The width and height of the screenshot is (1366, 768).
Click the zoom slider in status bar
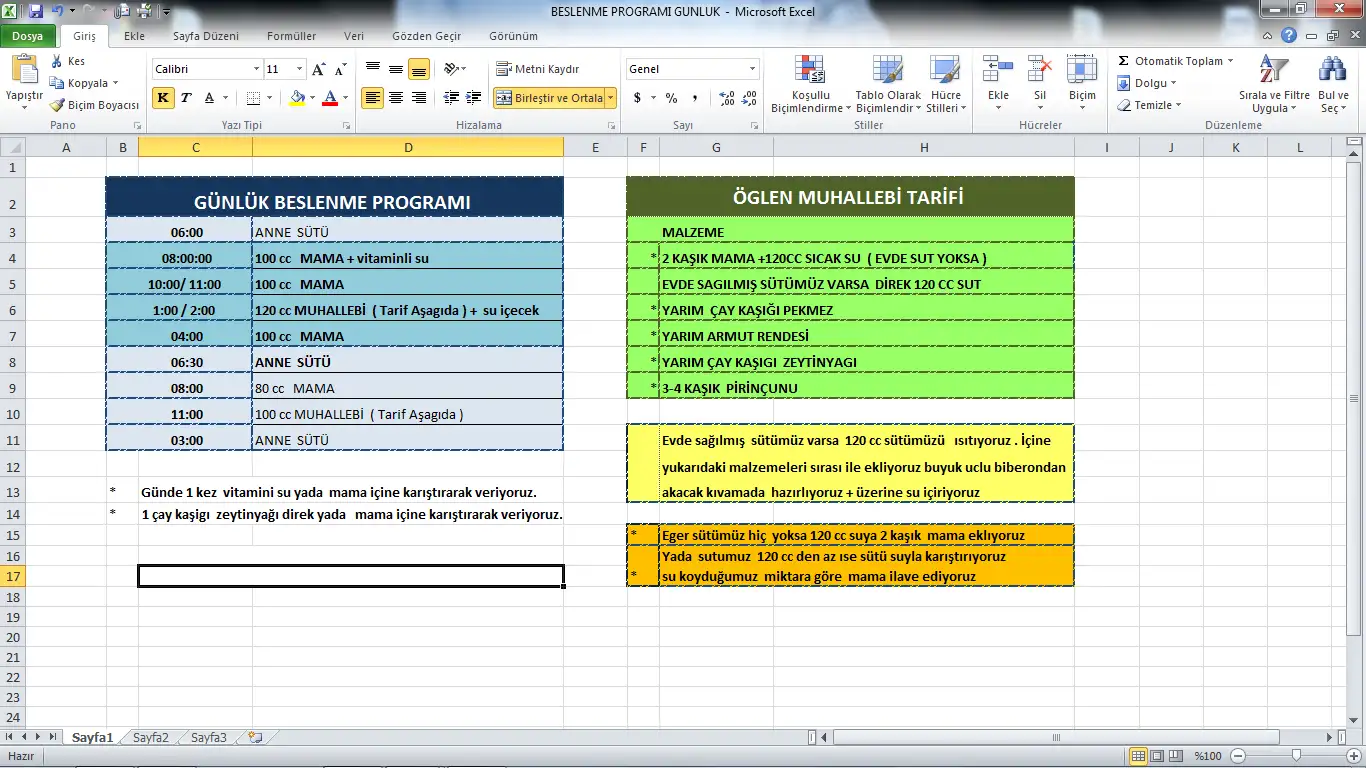(x=1296, y=756)
